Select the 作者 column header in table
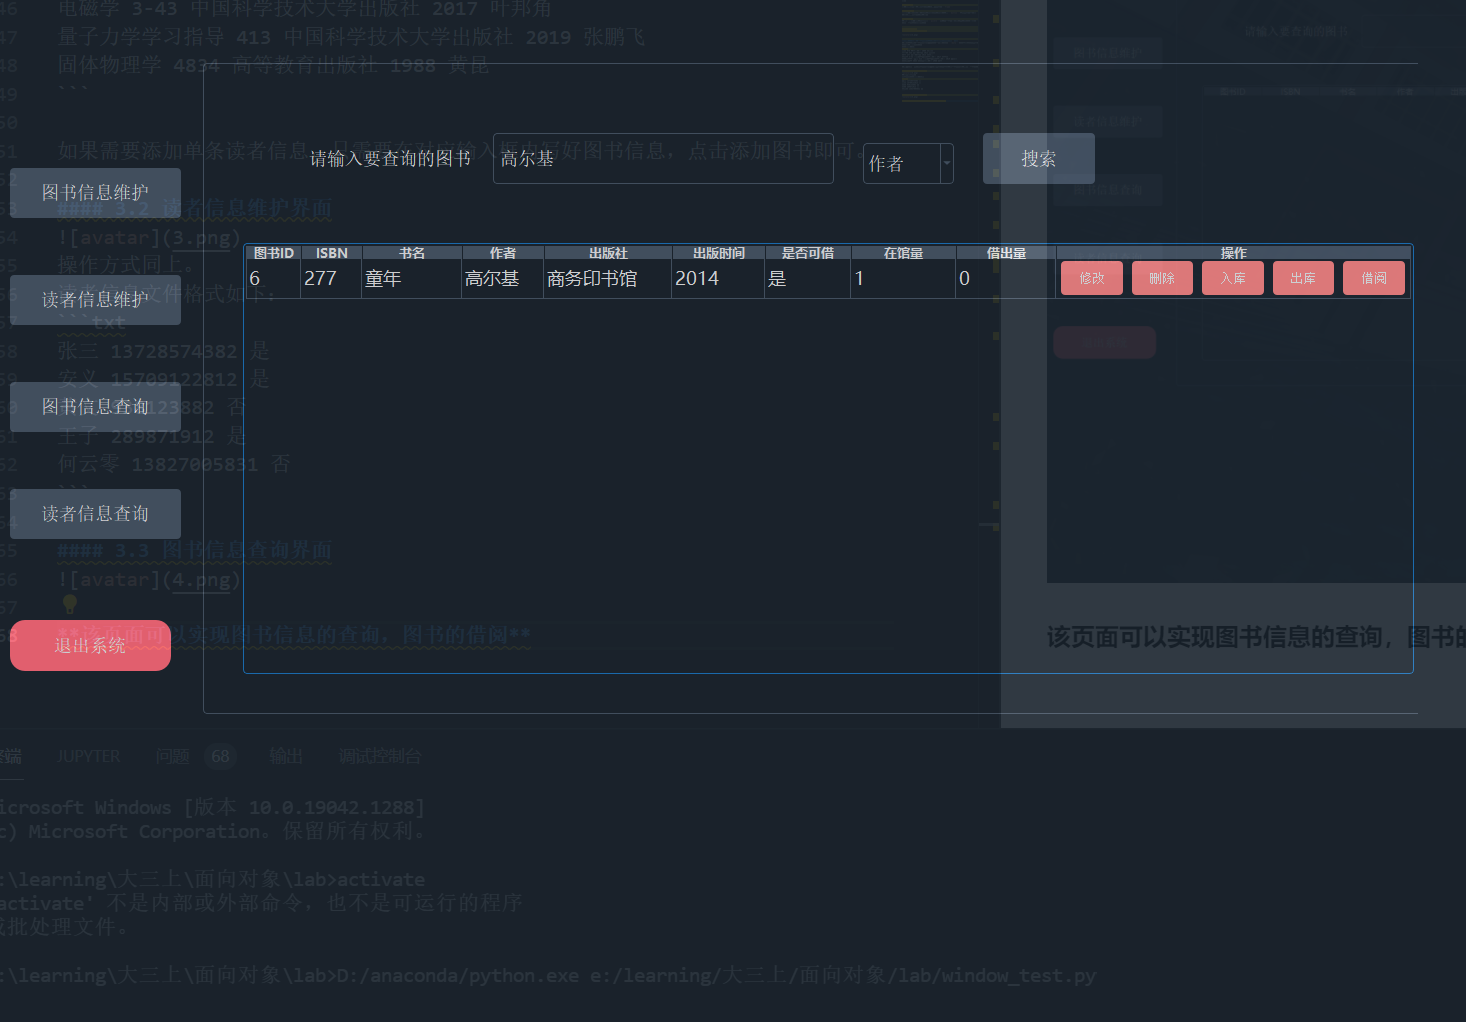This screenshot has height=1022, width=1466. [x=503, y=253]
